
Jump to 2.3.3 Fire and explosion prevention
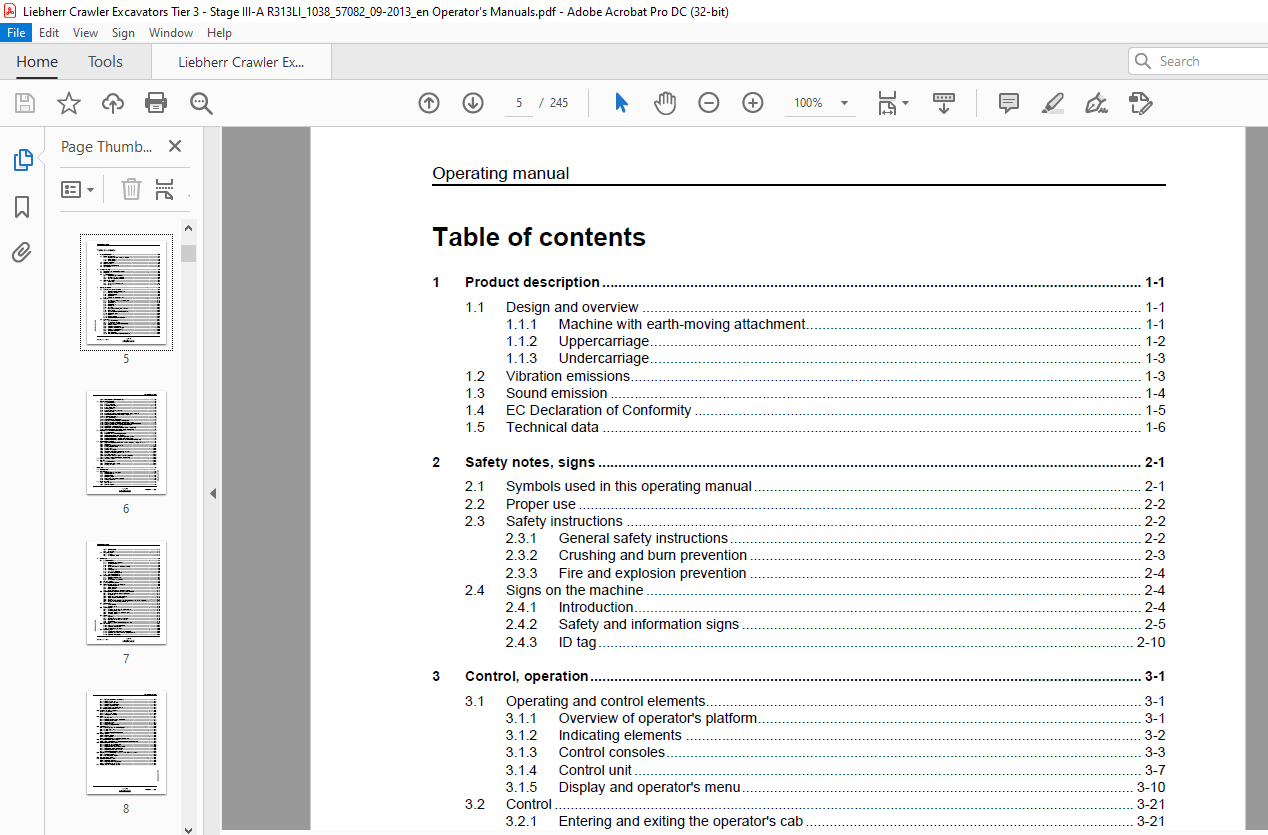coord(835,573)
